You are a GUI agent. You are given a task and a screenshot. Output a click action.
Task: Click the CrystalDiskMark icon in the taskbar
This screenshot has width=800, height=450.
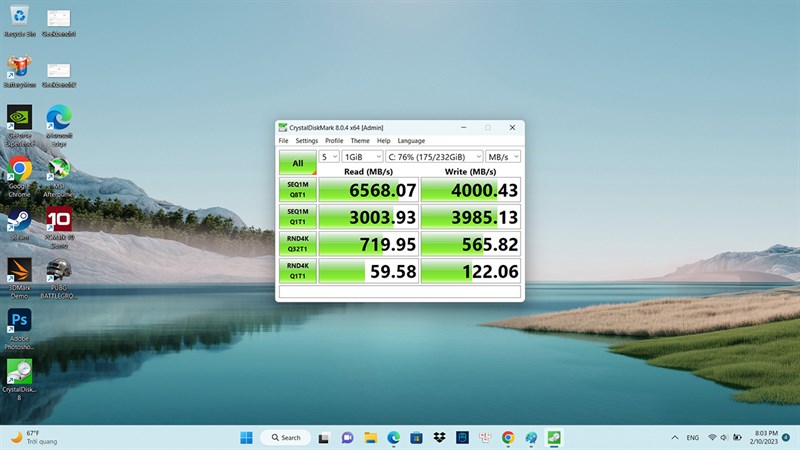click(x=554, y=437)
